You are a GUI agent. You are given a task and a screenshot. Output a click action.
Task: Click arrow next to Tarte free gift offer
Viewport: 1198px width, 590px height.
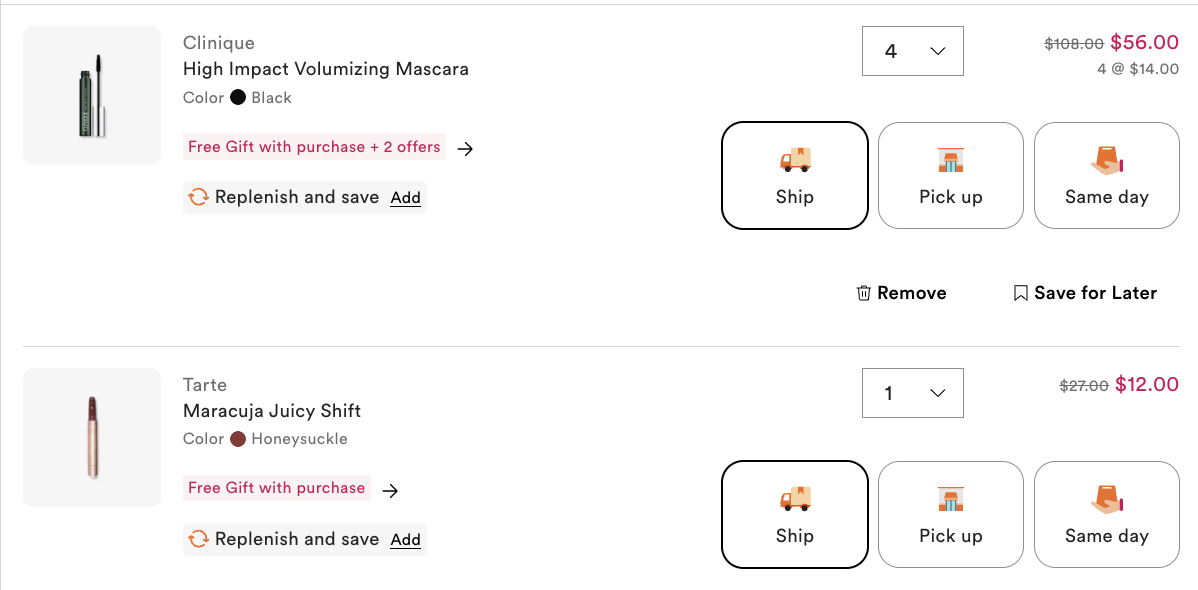click(x=391, y=490)
